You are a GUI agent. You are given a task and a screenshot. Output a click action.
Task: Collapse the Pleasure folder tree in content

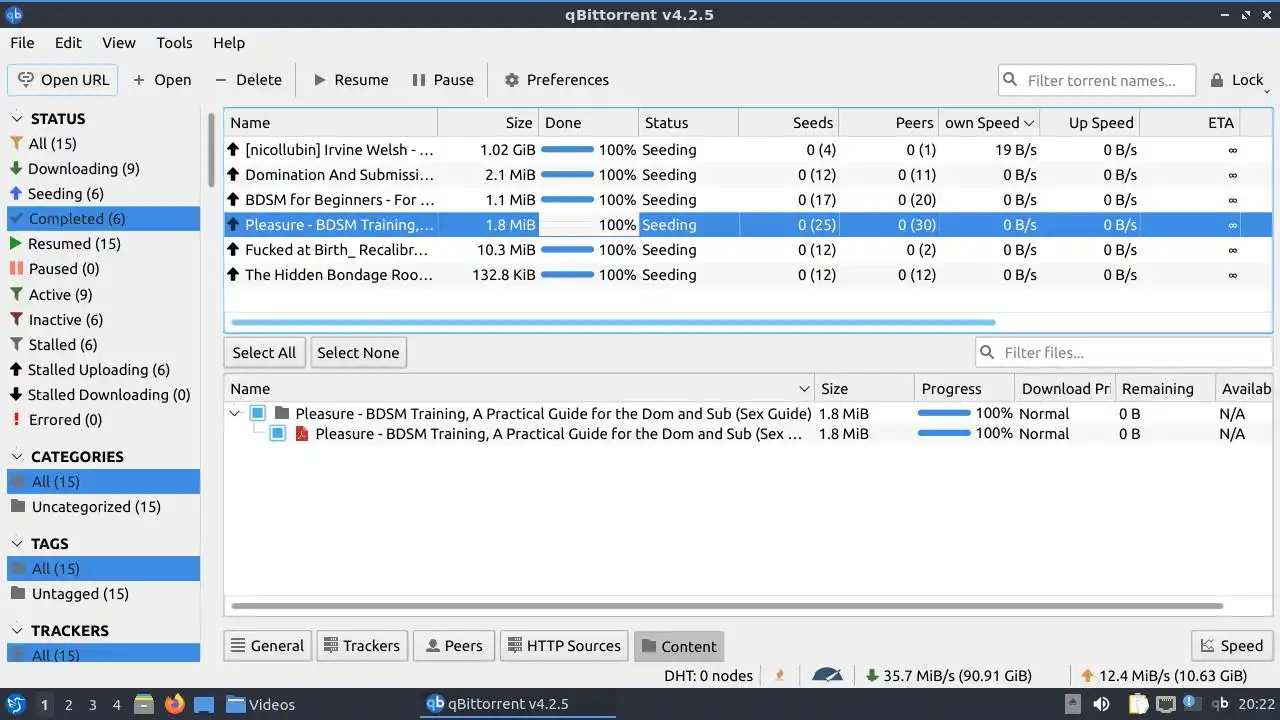(235, 414)
